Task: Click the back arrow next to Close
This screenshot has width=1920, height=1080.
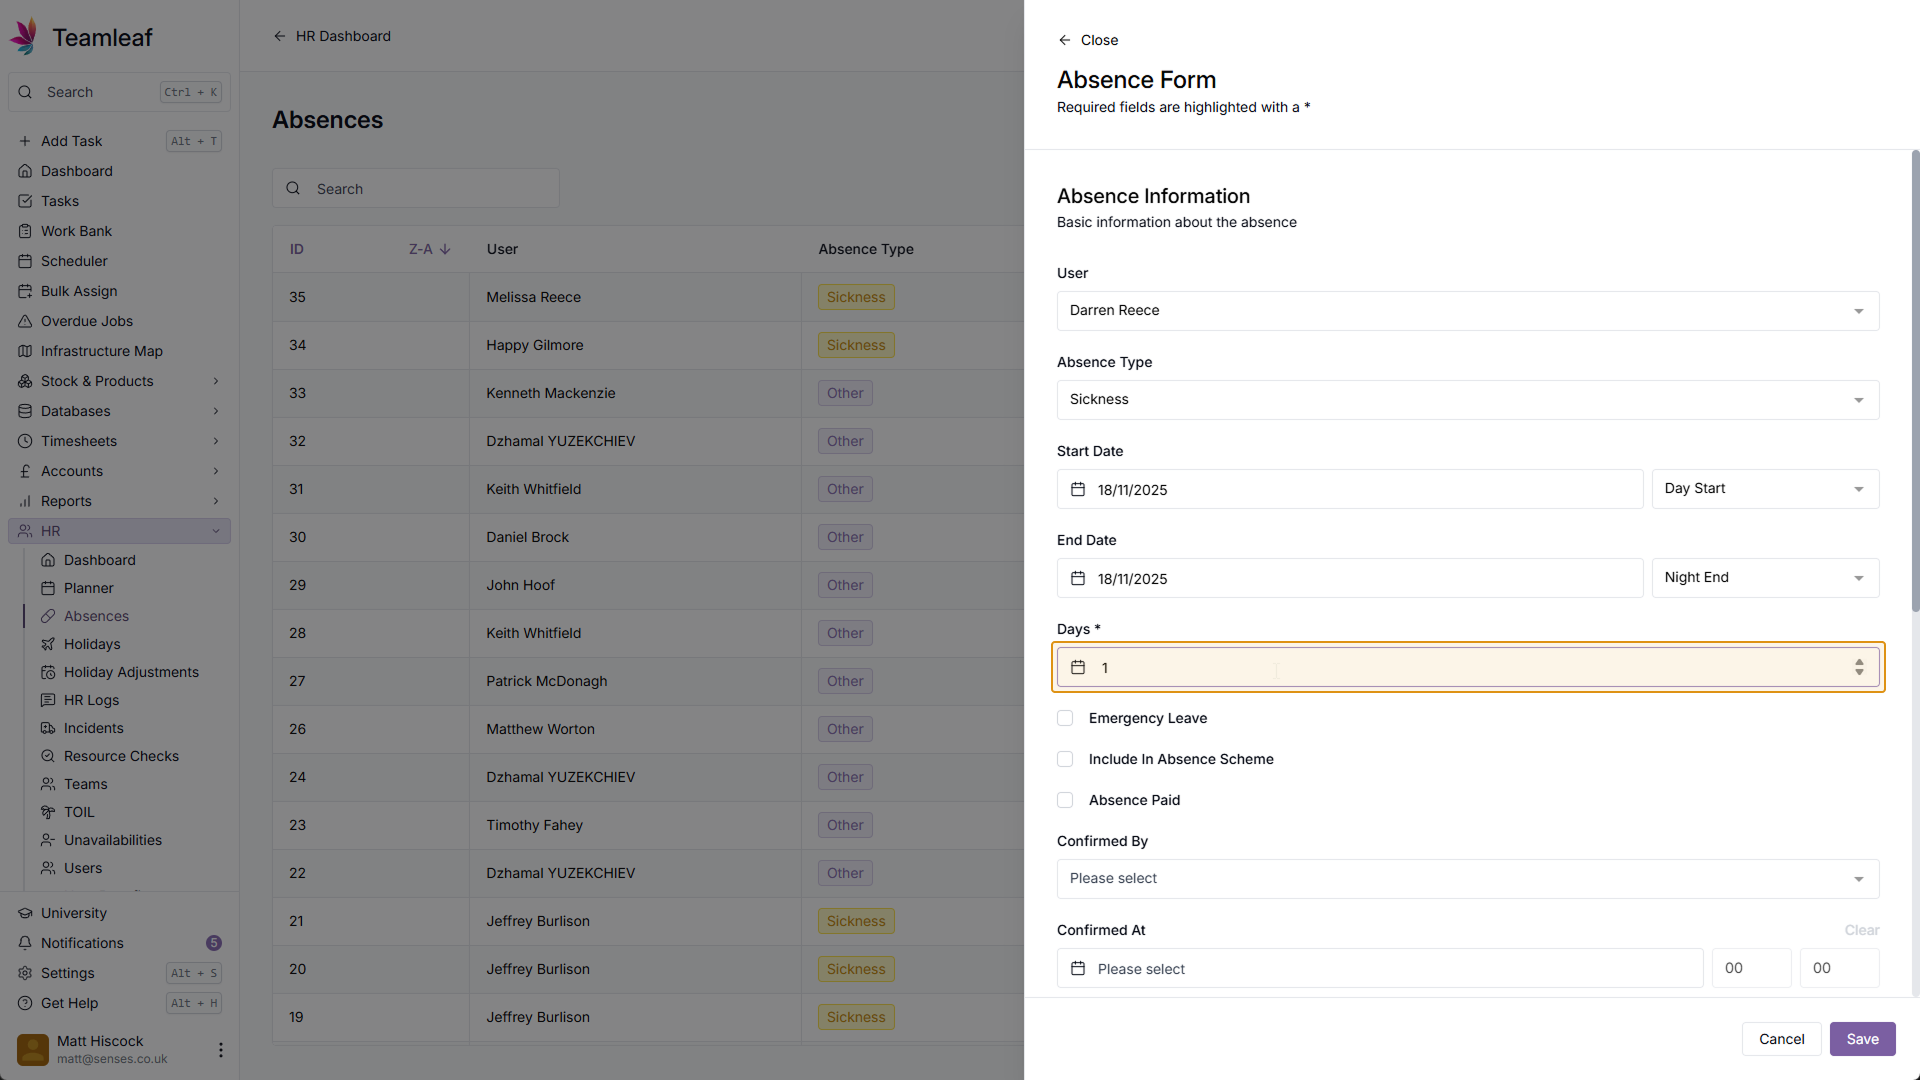Action: [x=1064, y=40]
